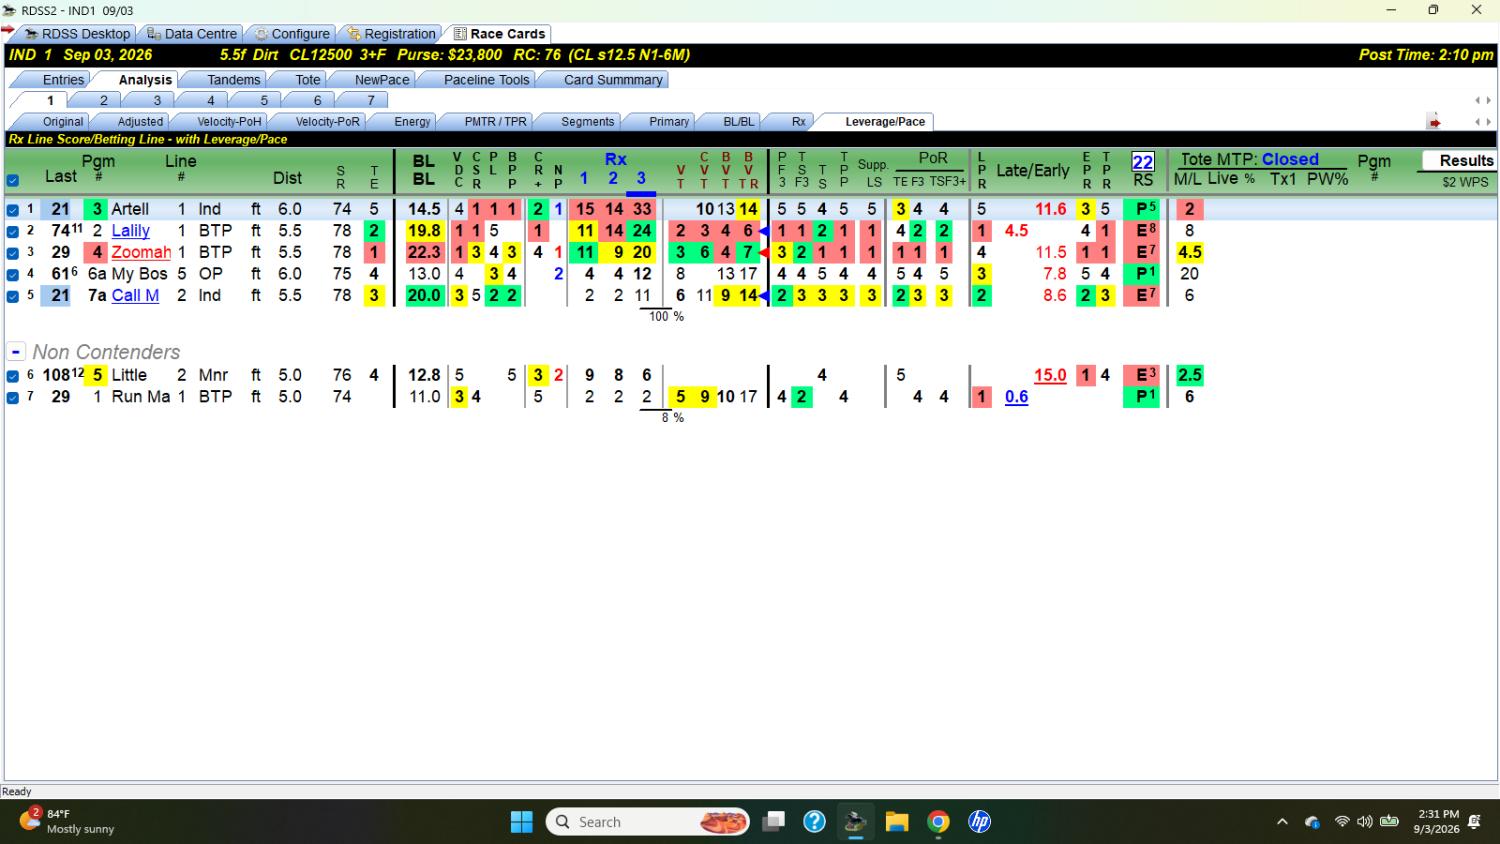Open the Registration tab
This screenshot has height=844, width=1500.
coord(392,34)
